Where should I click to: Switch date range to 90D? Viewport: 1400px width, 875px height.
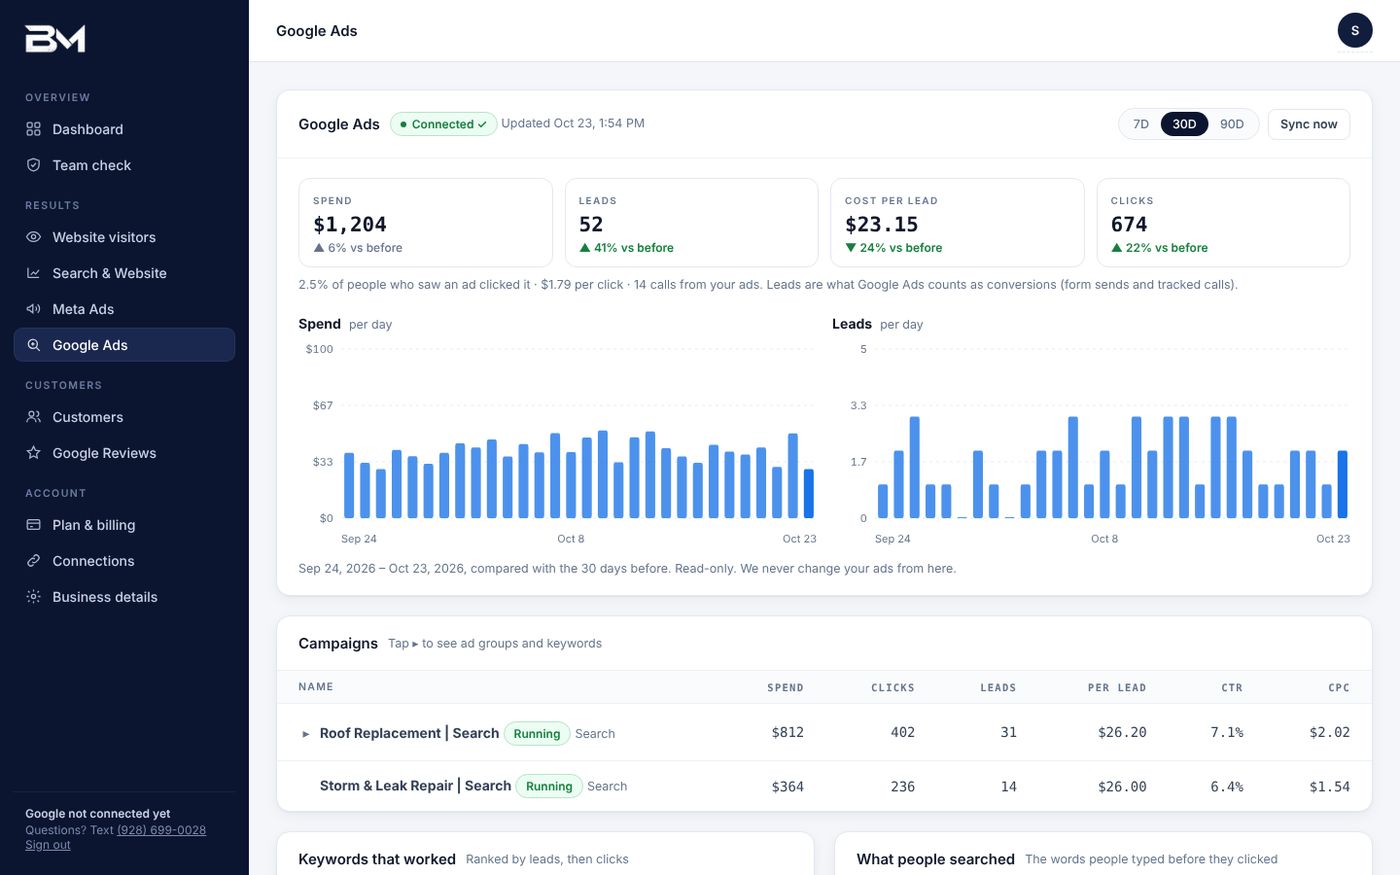point(1232,124)
